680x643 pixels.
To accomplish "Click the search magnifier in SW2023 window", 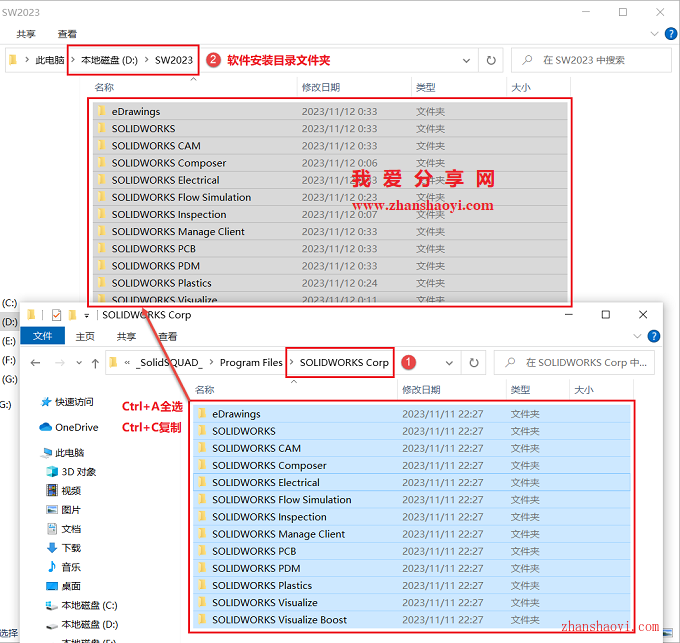I will [527, 60].
